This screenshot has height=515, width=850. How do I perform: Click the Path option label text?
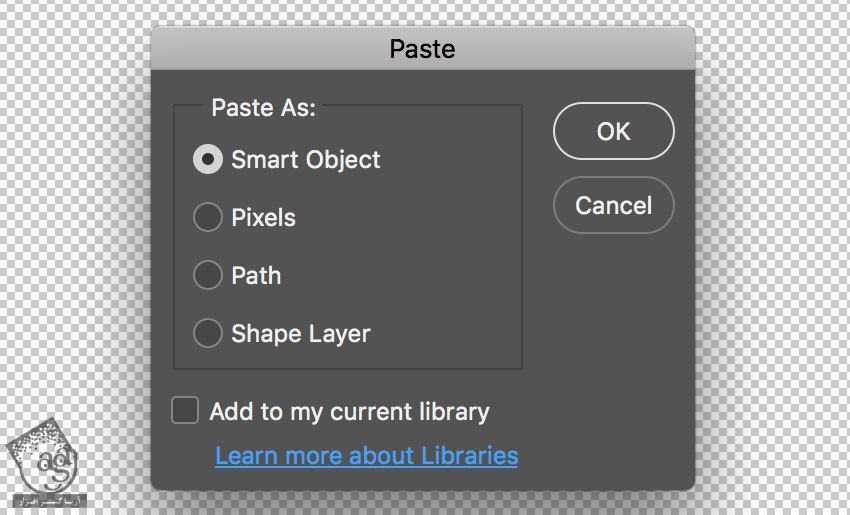point(256,275)
